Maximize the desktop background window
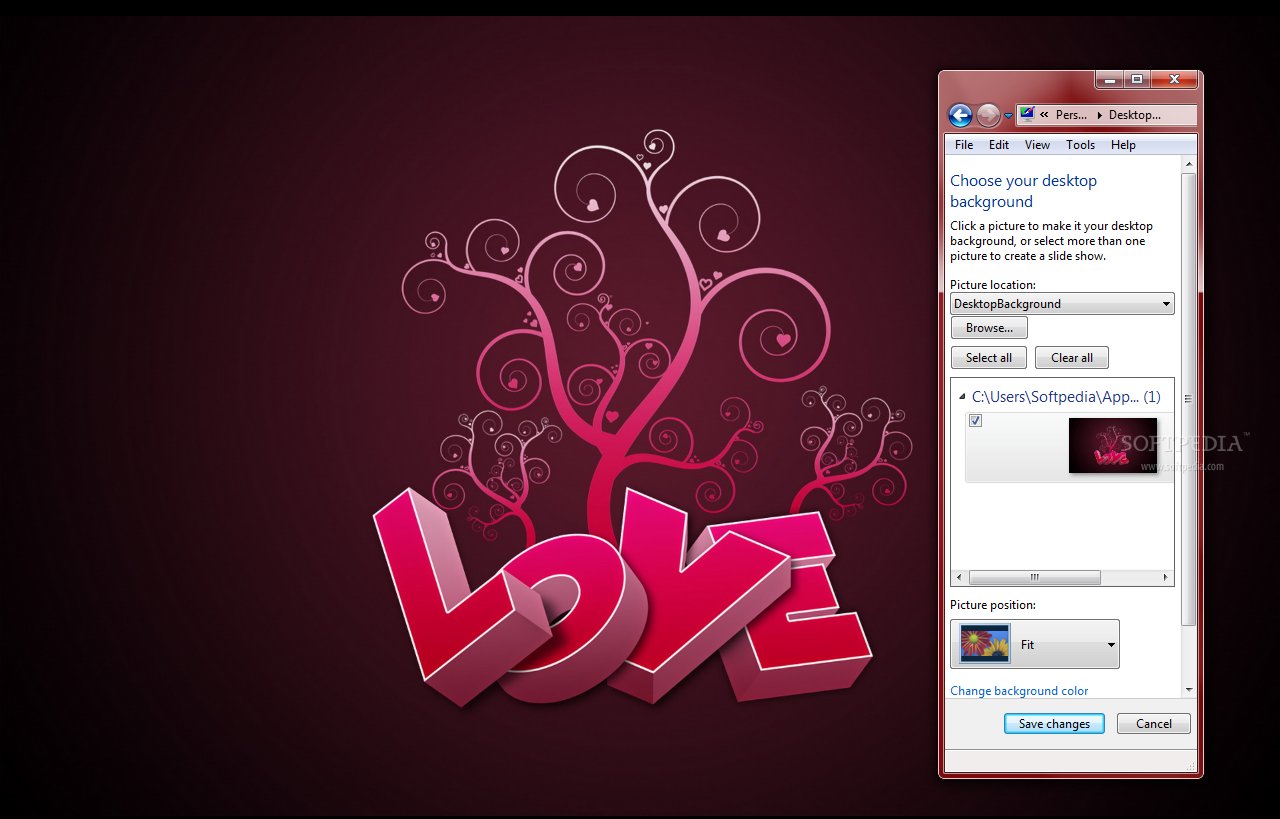The height and width of the screenshot is (819, 1280). [1137, 79]
